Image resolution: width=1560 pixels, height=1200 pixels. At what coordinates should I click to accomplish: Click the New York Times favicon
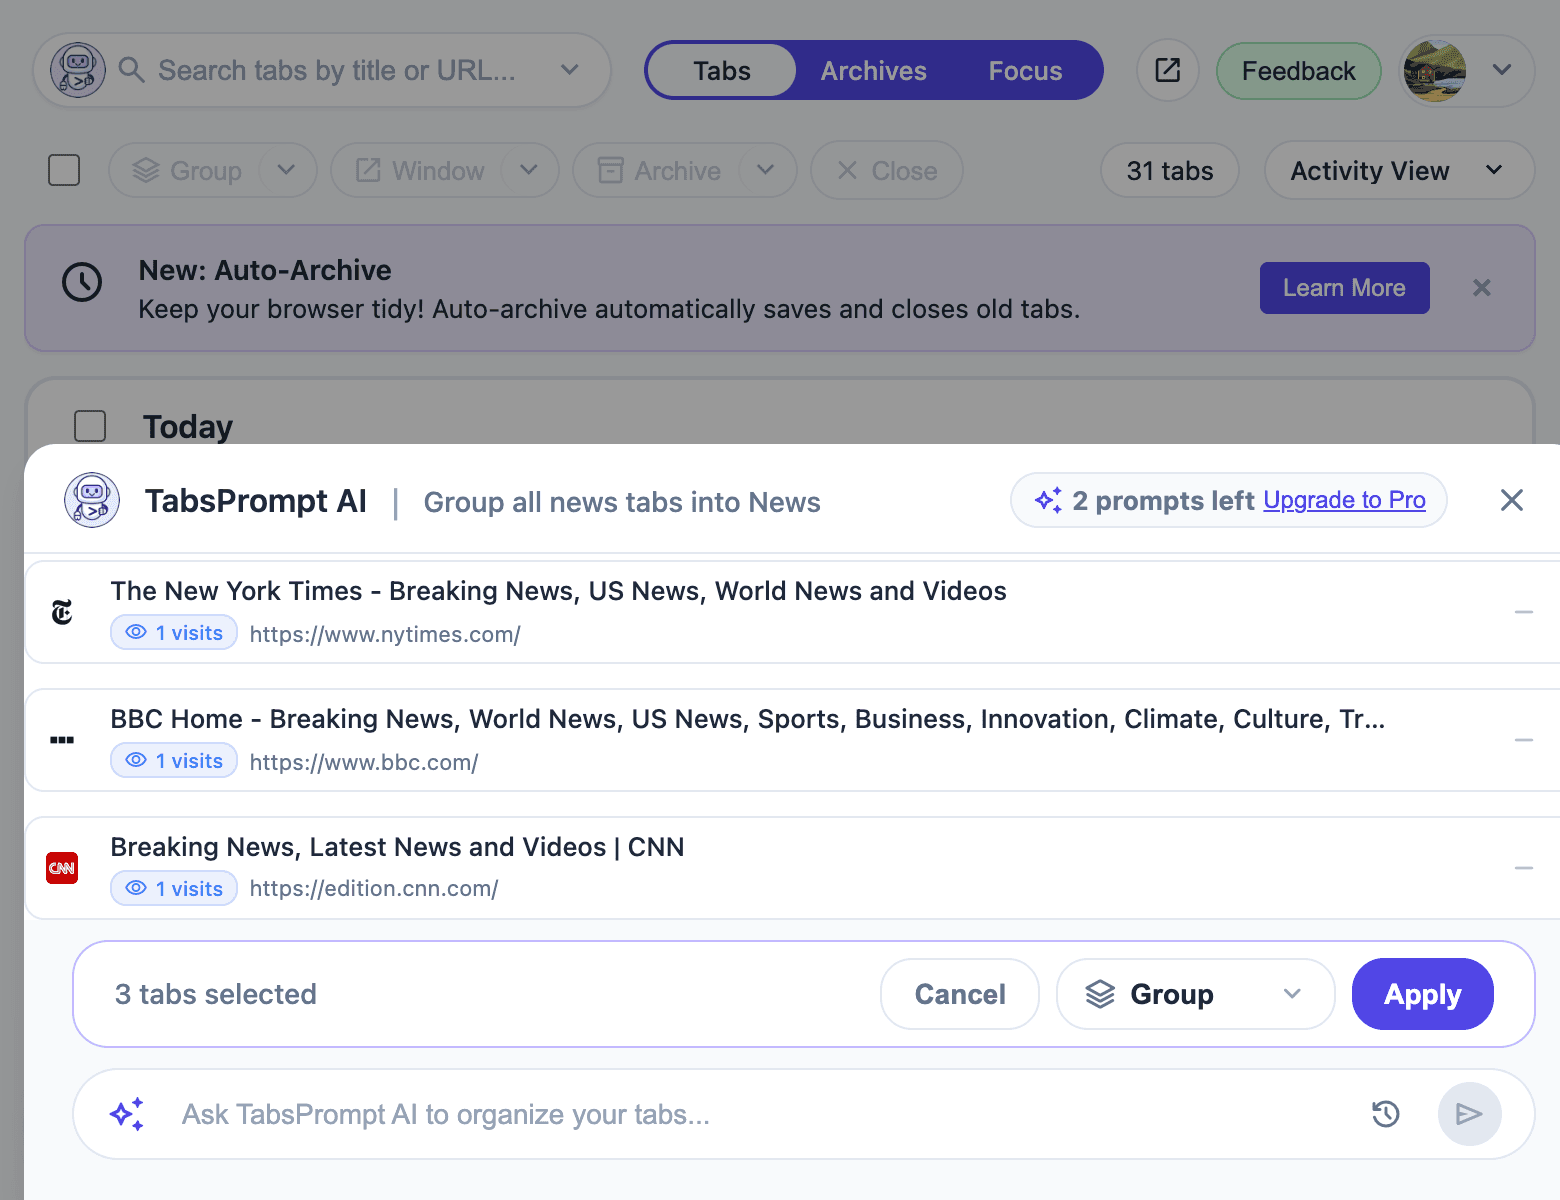pyautogui.click(x=62, y=612)
